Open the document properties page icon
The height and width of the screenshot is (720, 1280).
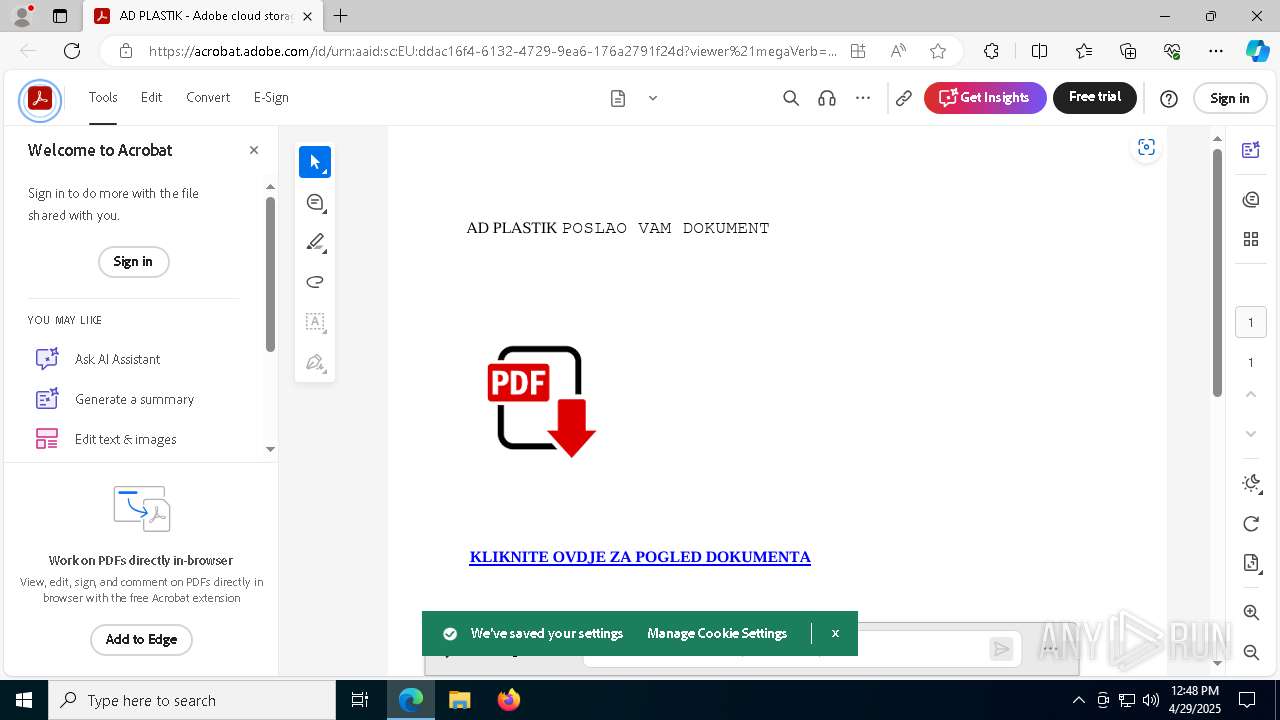[x=1251, y=563]
